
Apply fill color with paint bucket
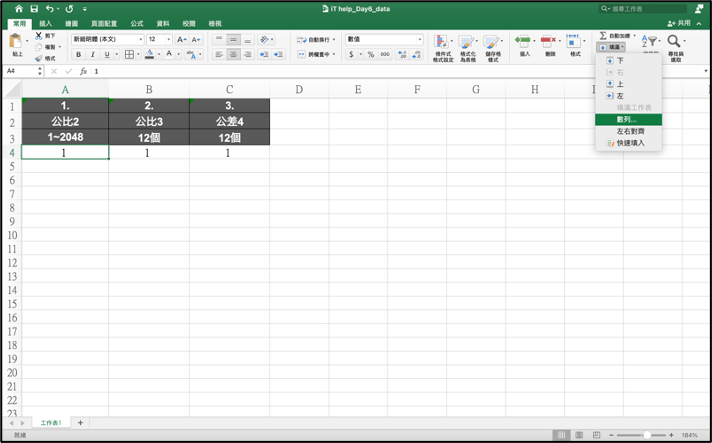(x=149, y=54)
